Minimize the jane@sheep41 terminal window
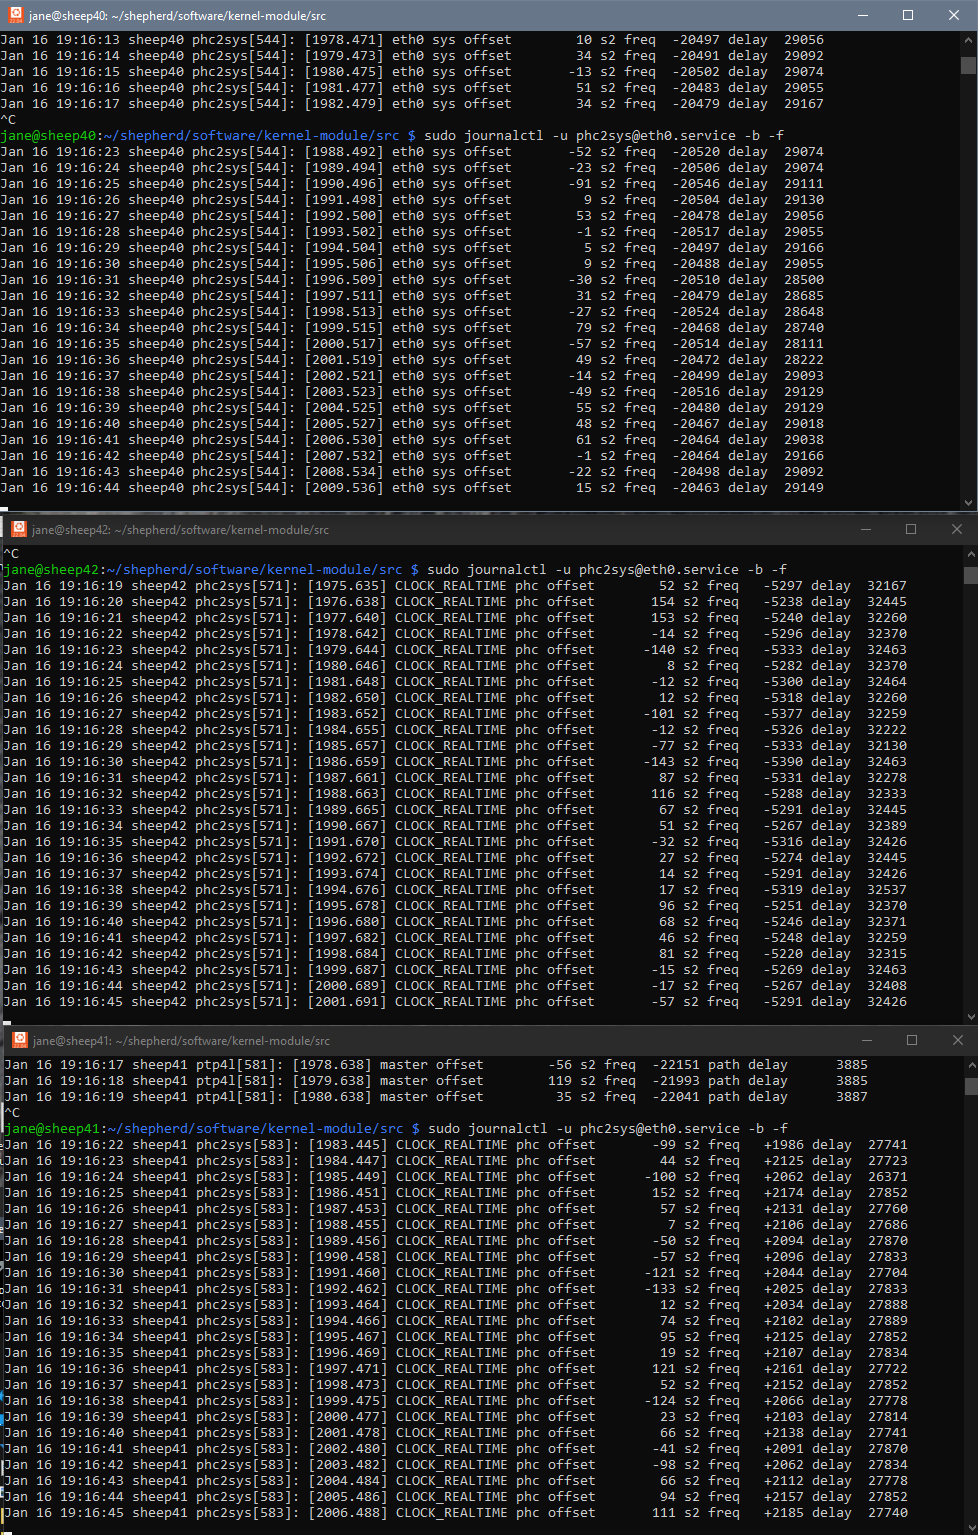Image resolution: width=978 pixels, height=1535 pixels. tap(866, 1040)
